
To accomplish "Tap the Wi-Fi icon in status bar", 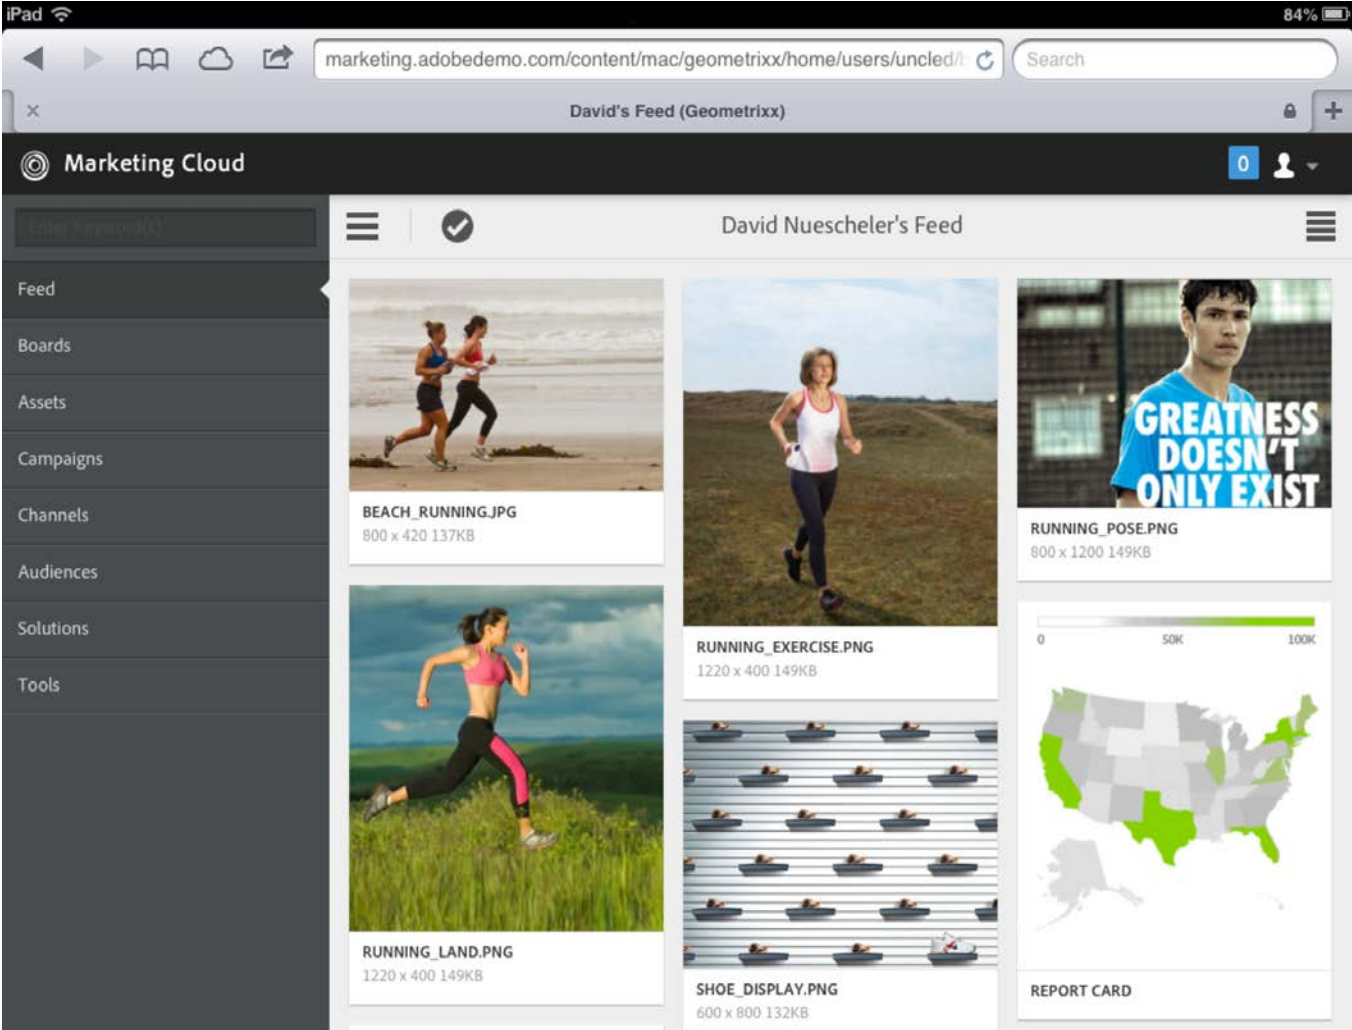I will point(62,14).
